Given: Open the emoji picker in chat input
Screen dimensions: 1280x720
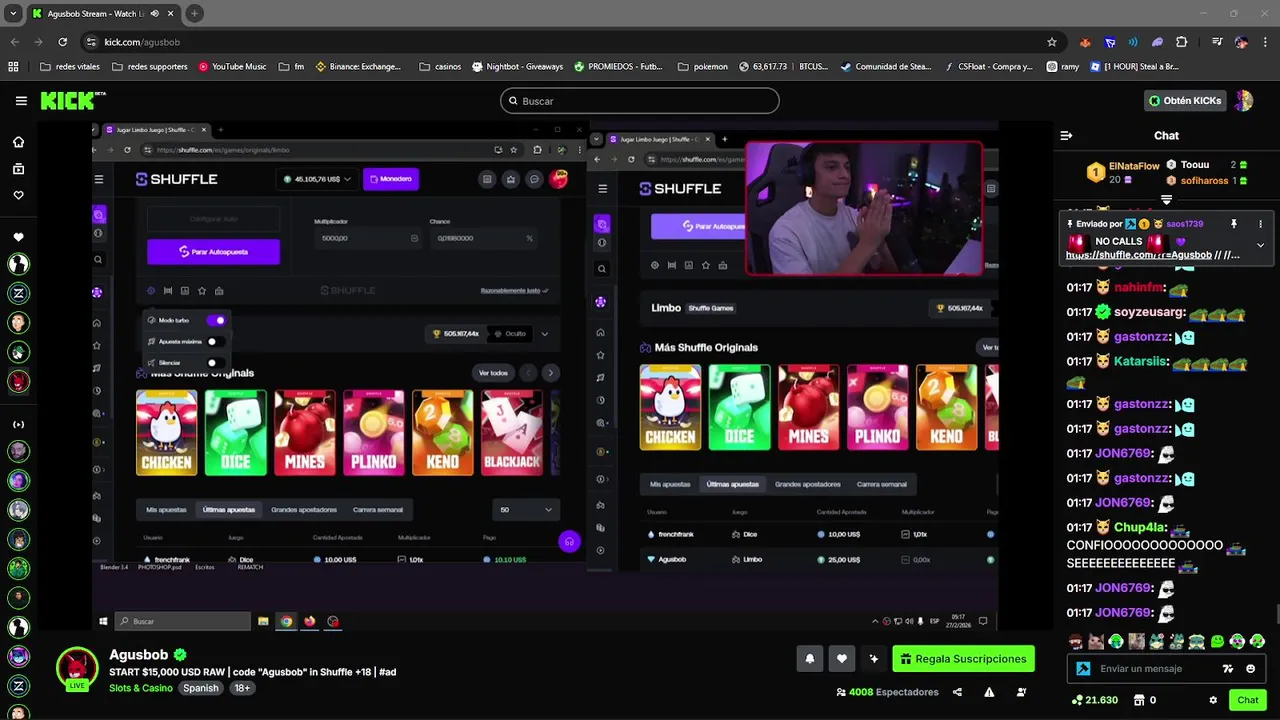Looking at the screenshot, I should [1251, 669].
